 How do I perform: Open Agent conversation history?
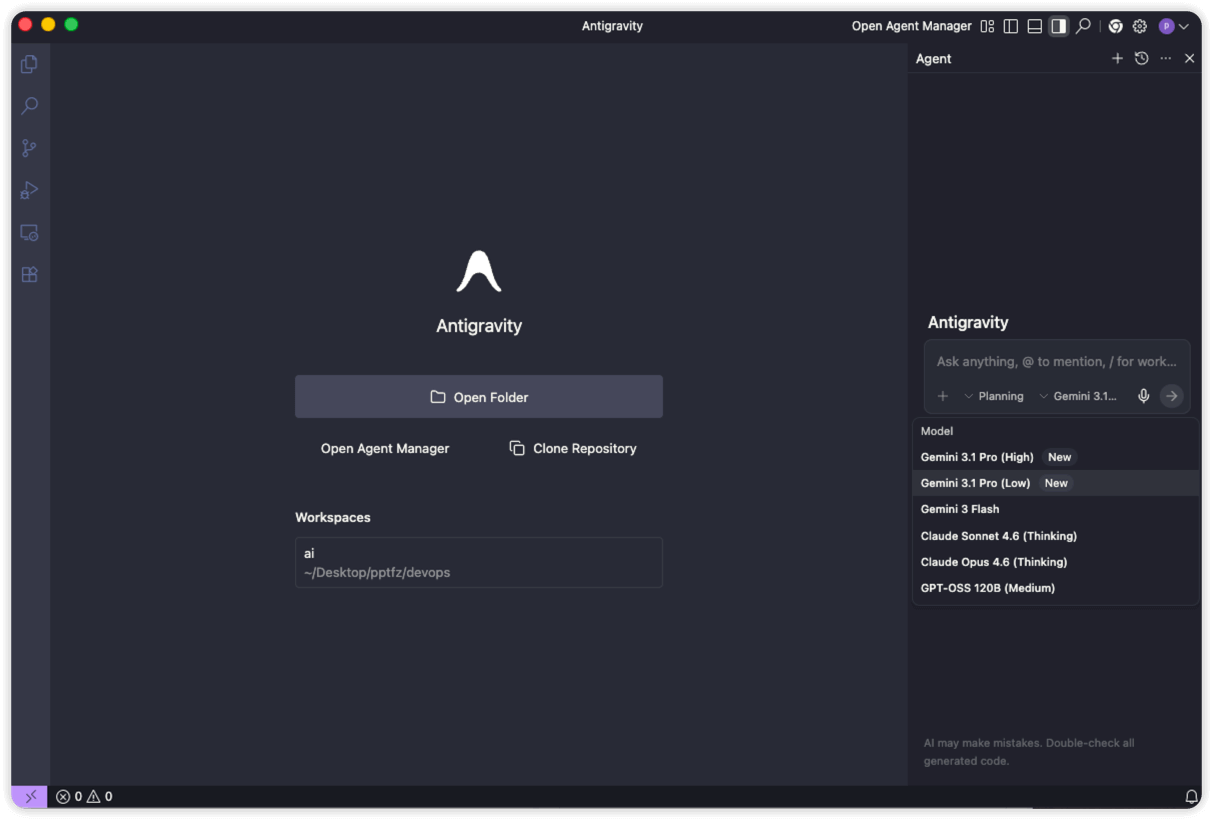pyautogui.click(x=1141, y=59)
